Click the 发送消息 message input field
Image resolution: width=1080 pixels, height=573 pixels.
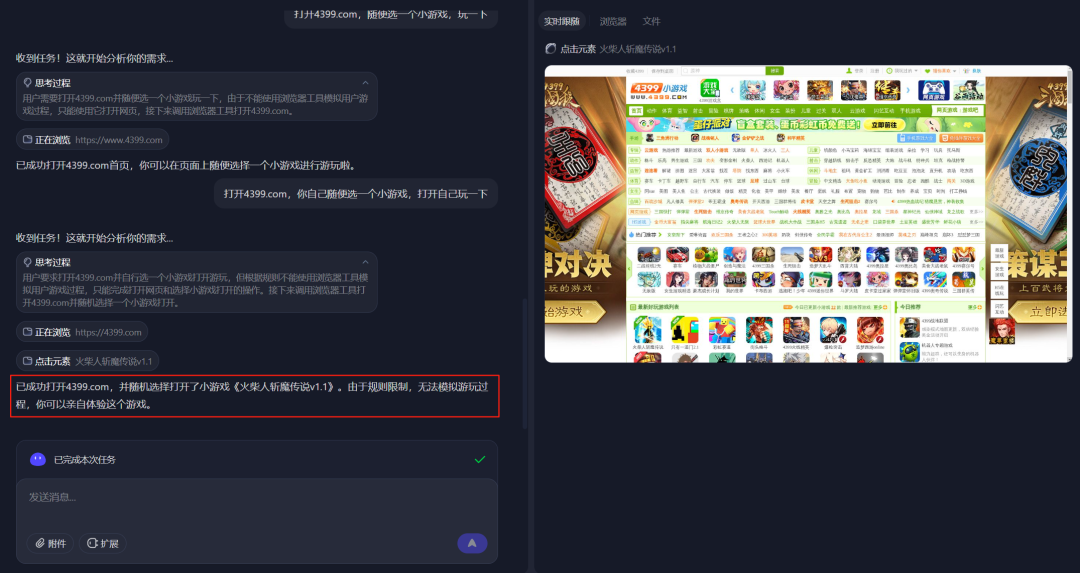[x=256, y=497]
